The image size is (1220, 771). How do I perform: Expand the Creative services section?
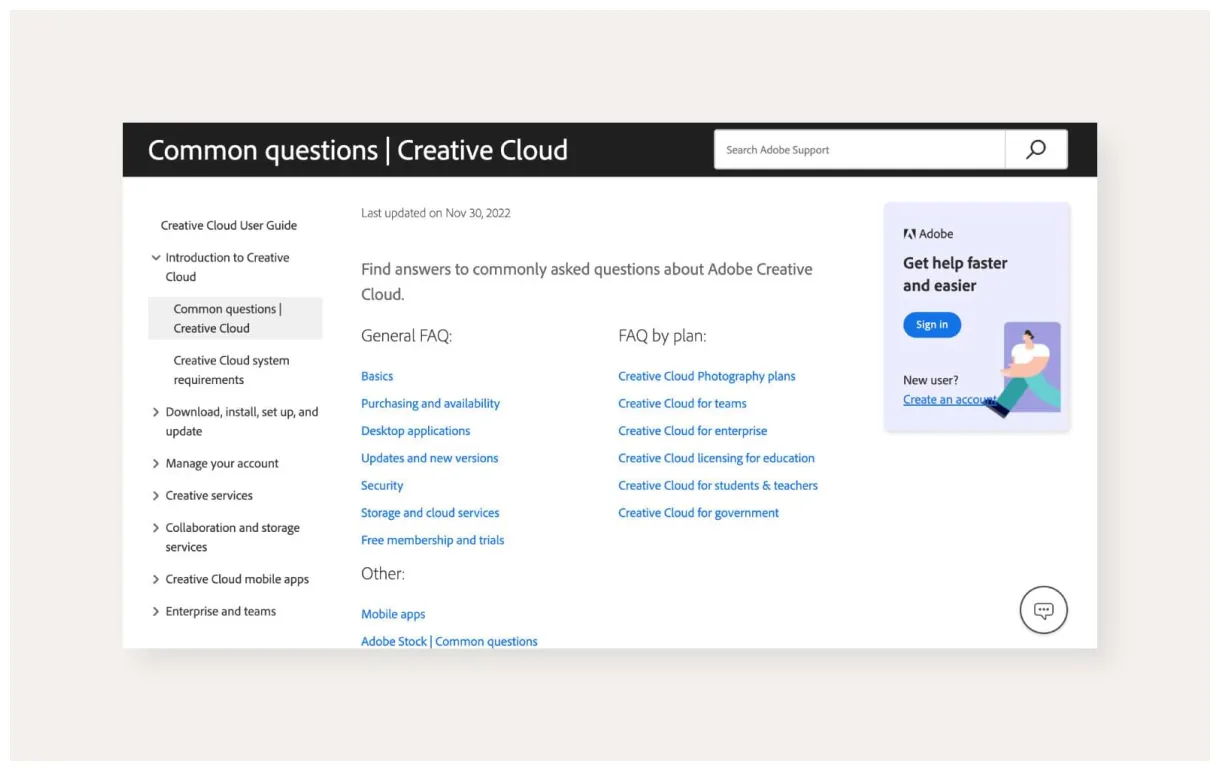(x=156, y=496)
